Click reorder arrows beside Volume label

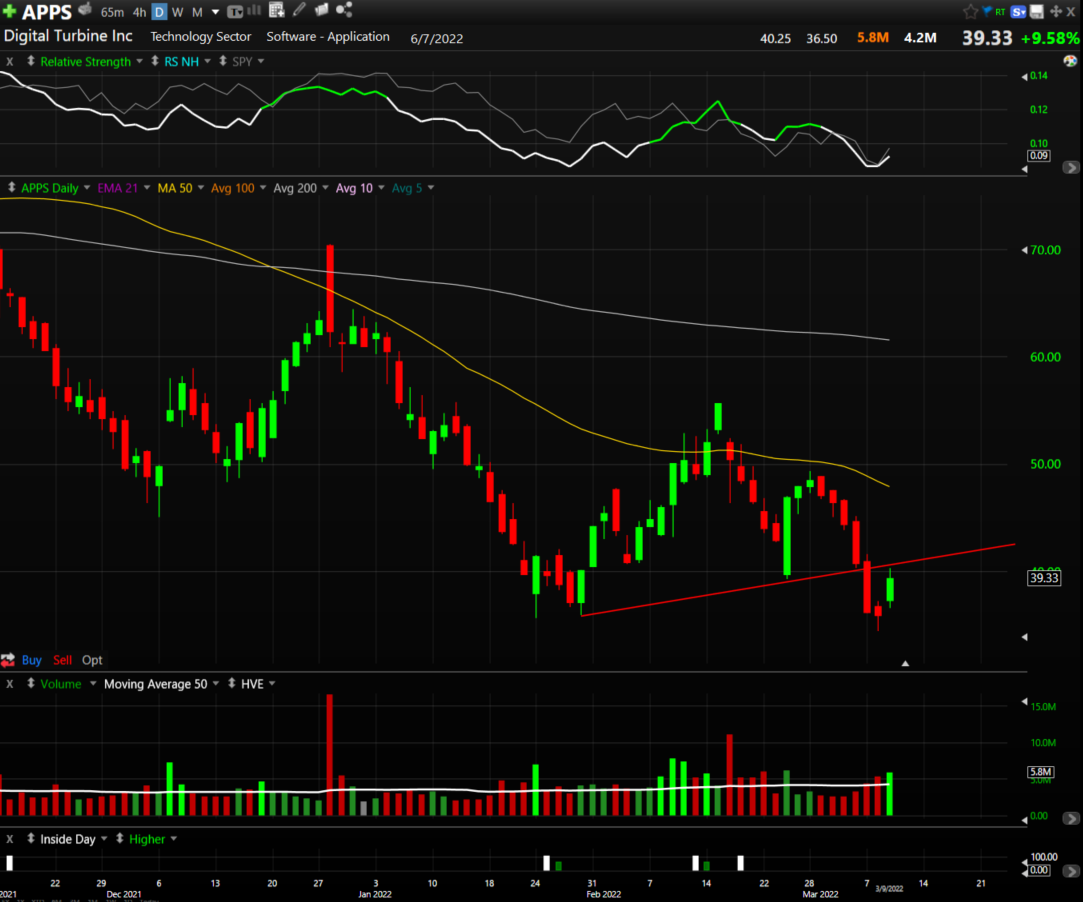(30, 683)
